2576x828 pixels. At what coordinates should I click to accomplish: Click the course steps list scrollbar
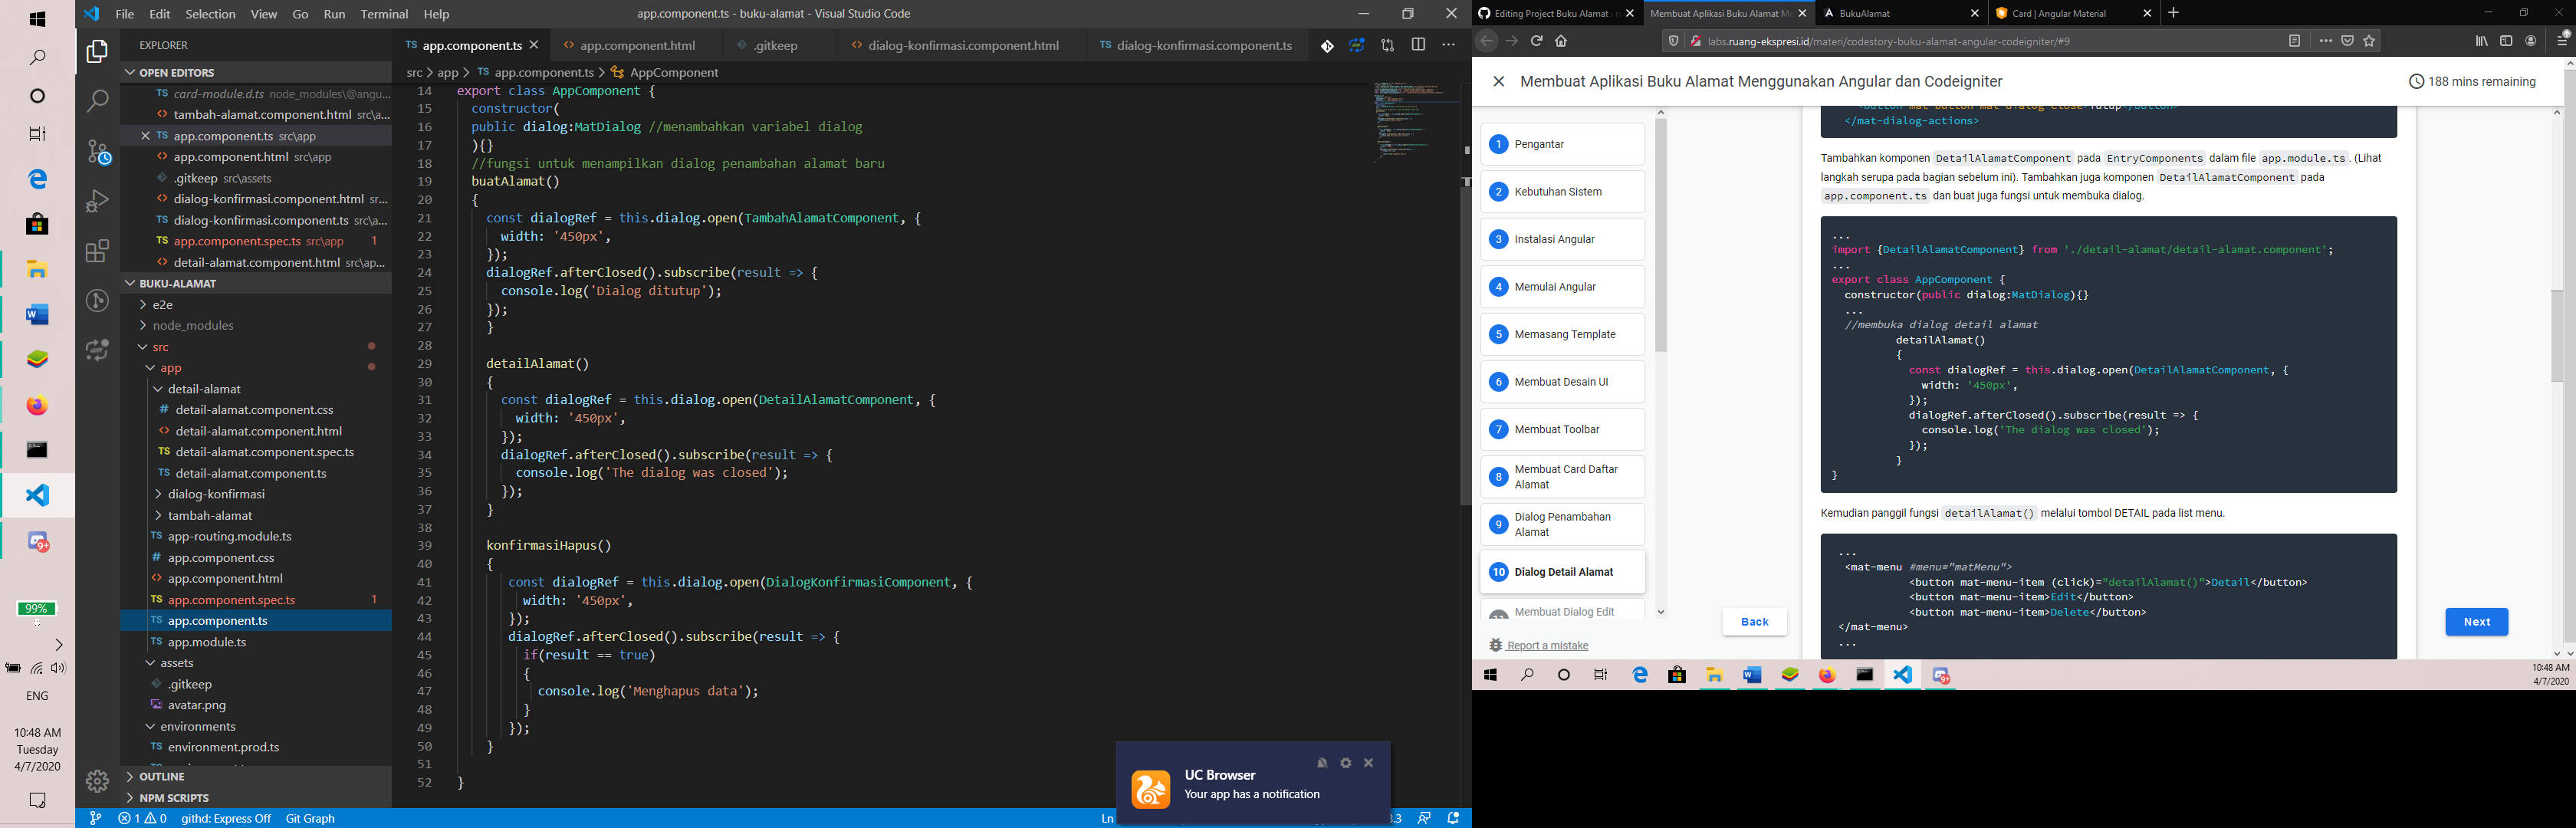click(x=1661, y=235)
